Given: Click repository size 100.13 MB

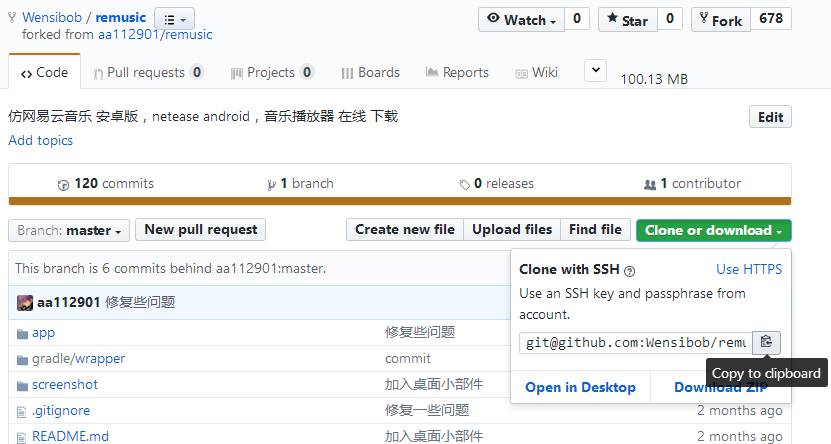Looking at the screenshot, I should click(x=654, y=79).
